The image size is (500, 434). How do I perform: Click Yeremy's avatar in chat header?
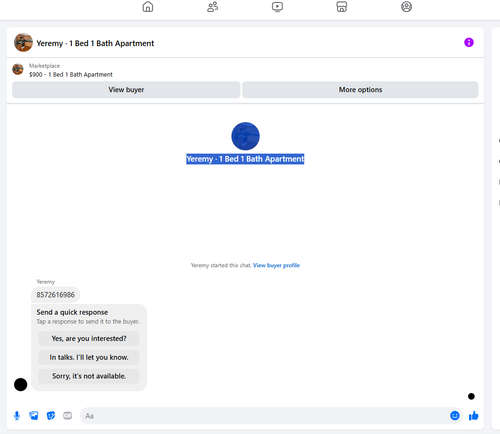pos(23,42)
